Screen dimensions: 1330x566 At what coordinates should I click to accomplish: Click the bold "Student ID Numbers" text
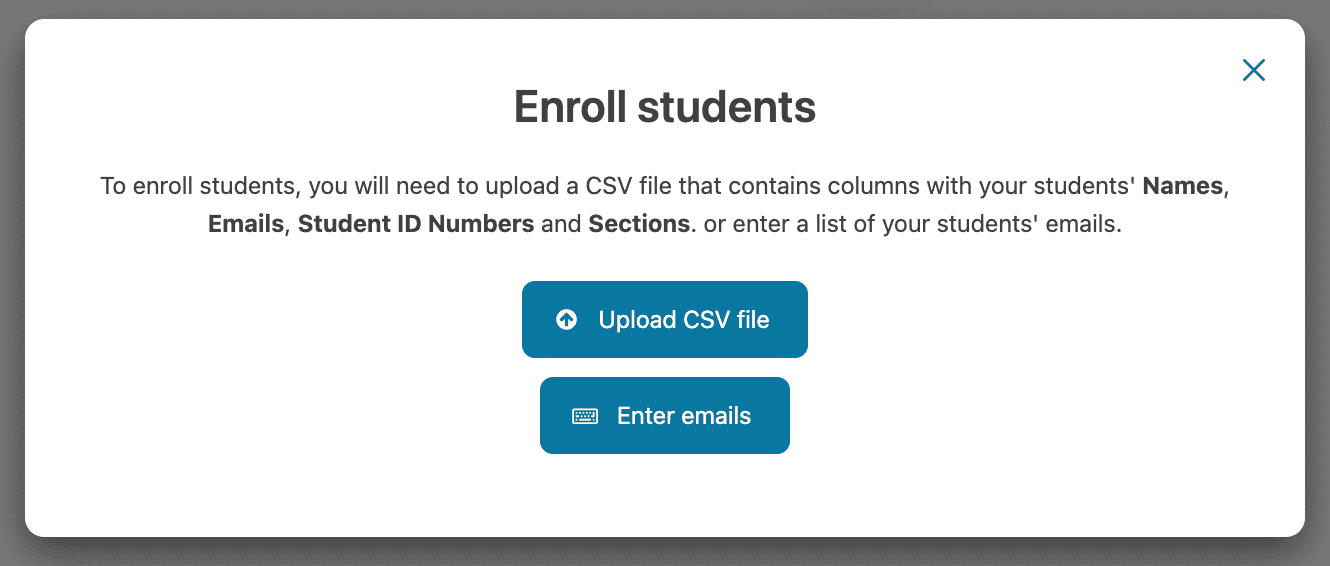(x=415, y=224)
